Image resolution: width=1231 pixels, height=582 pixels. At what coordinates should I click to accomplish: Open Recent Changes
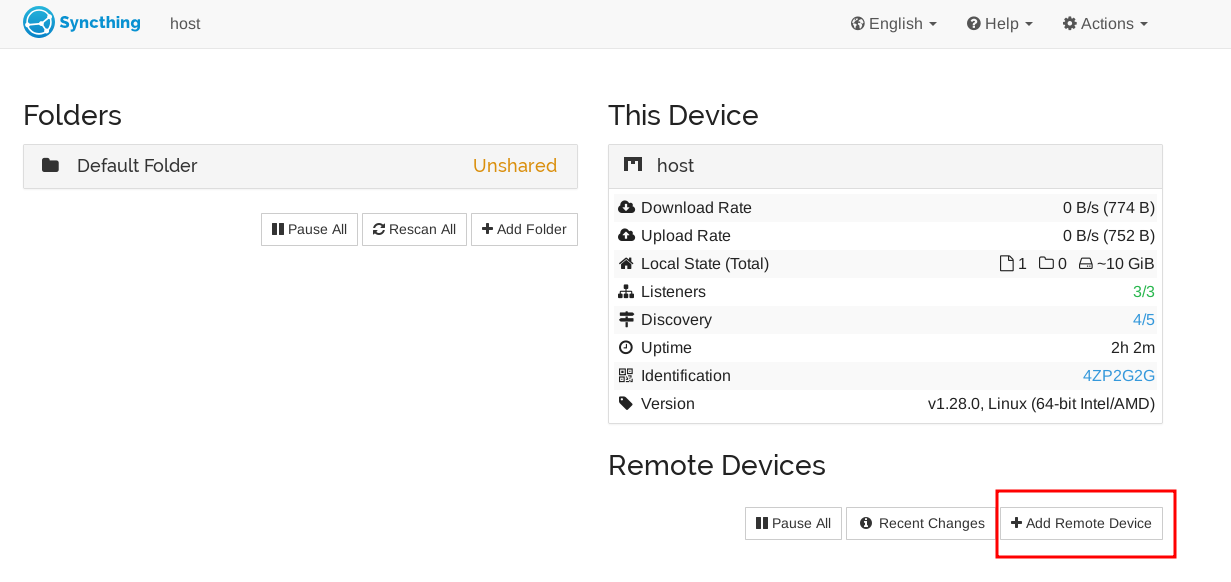[x=922, y=523]
